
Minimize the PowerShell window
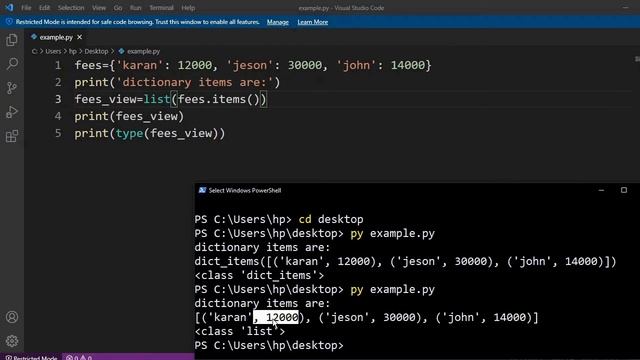(x=601, y=190)
